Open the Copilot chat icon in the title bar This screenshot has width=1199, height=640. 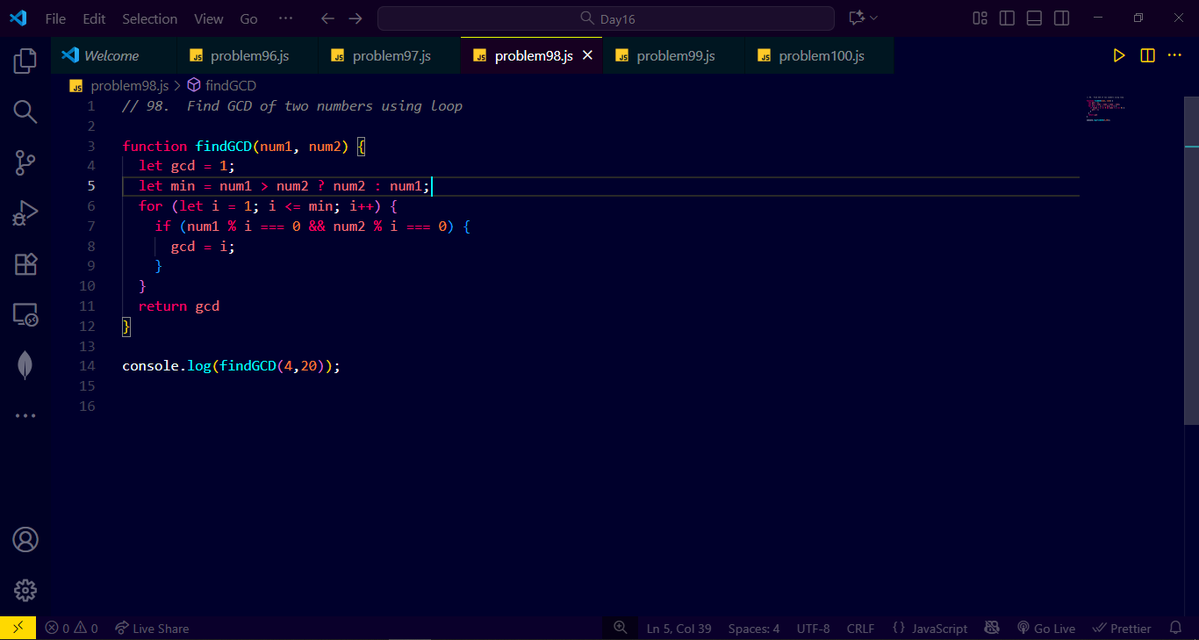point(856,18)
